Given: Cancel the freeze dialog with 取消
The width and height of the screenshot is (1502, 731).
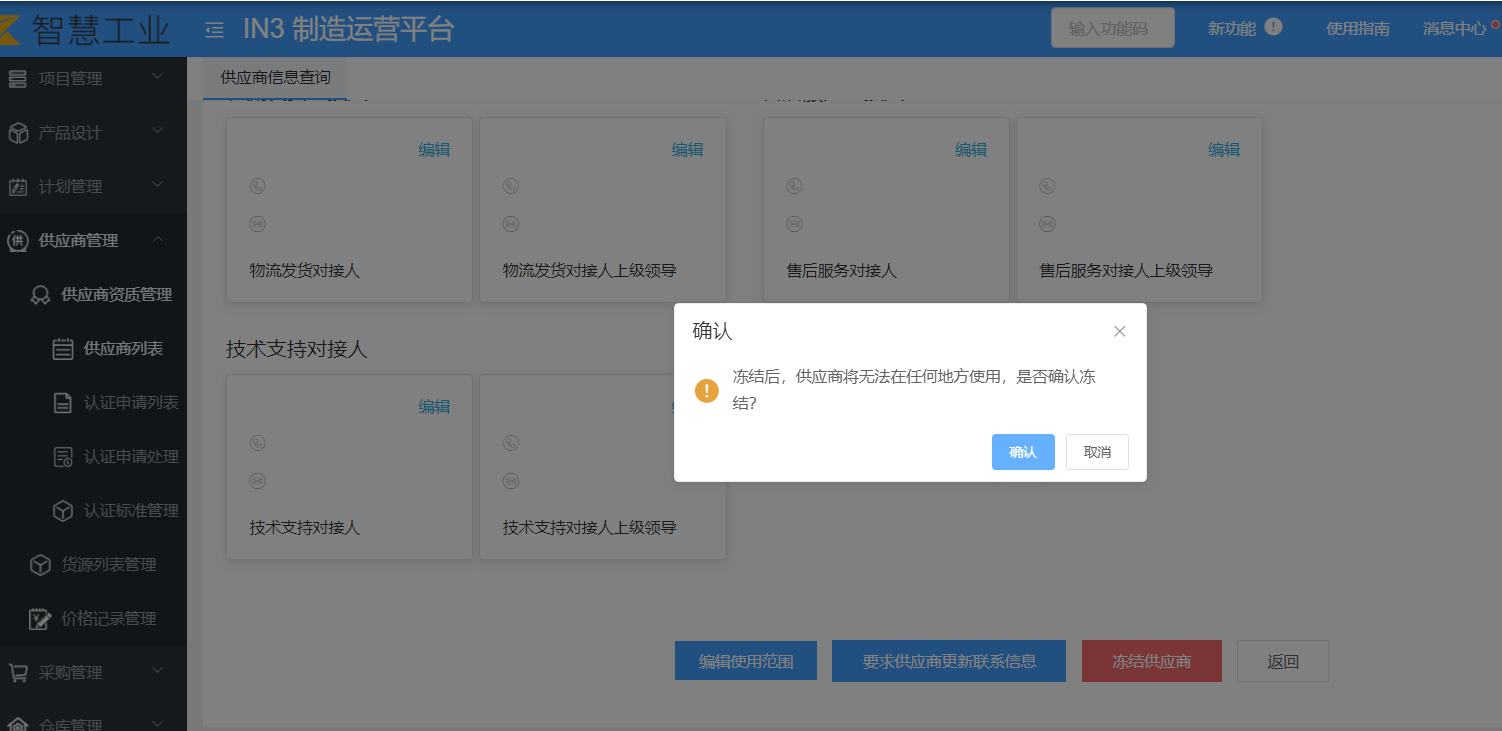Looking at the screenshot, I should tap(1096, 452).
